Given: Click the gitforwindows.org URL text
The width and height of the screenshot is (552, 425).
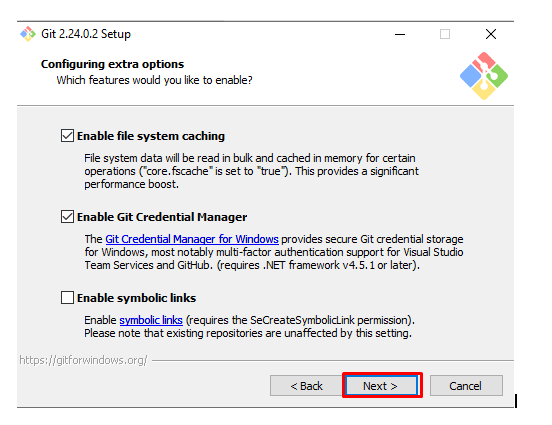Looking at the screenshot, I should [x=83, y=360].
